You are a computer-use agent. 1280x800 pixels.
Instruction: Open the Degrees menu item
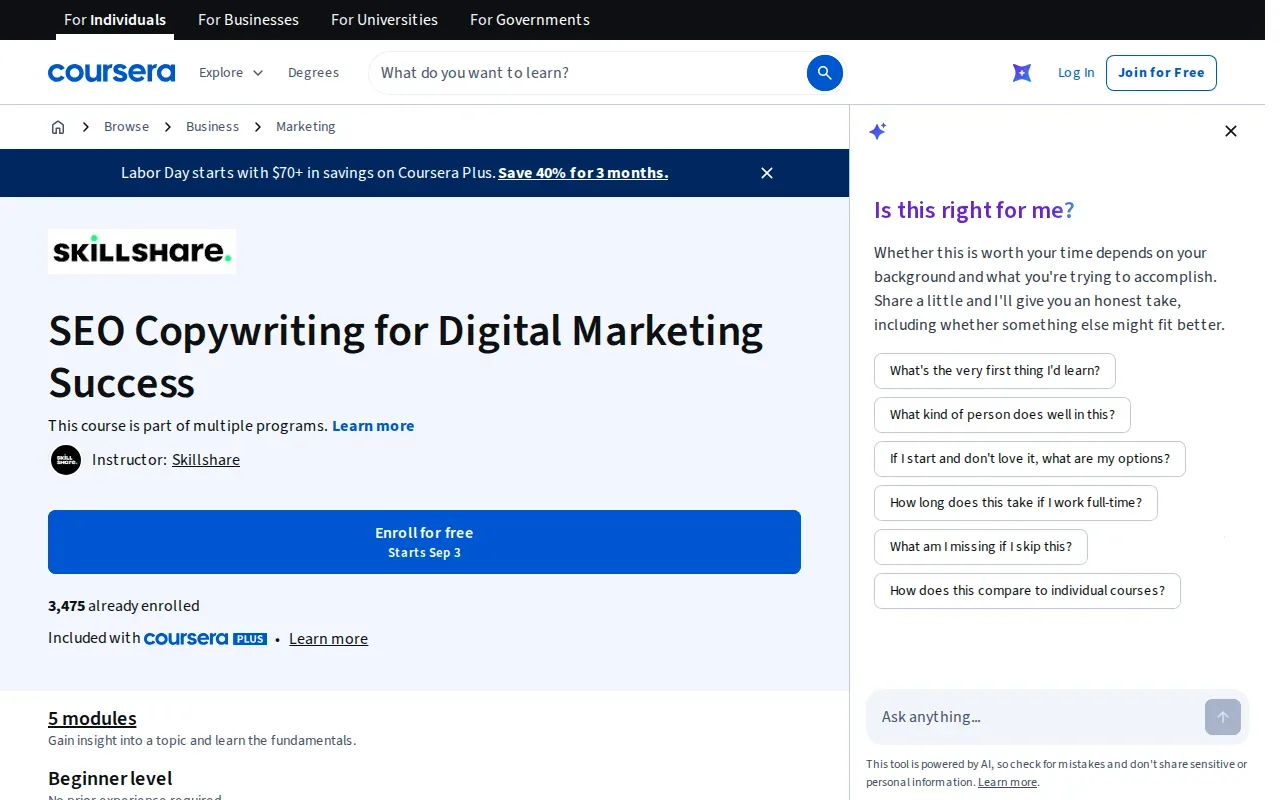(313, 73)
